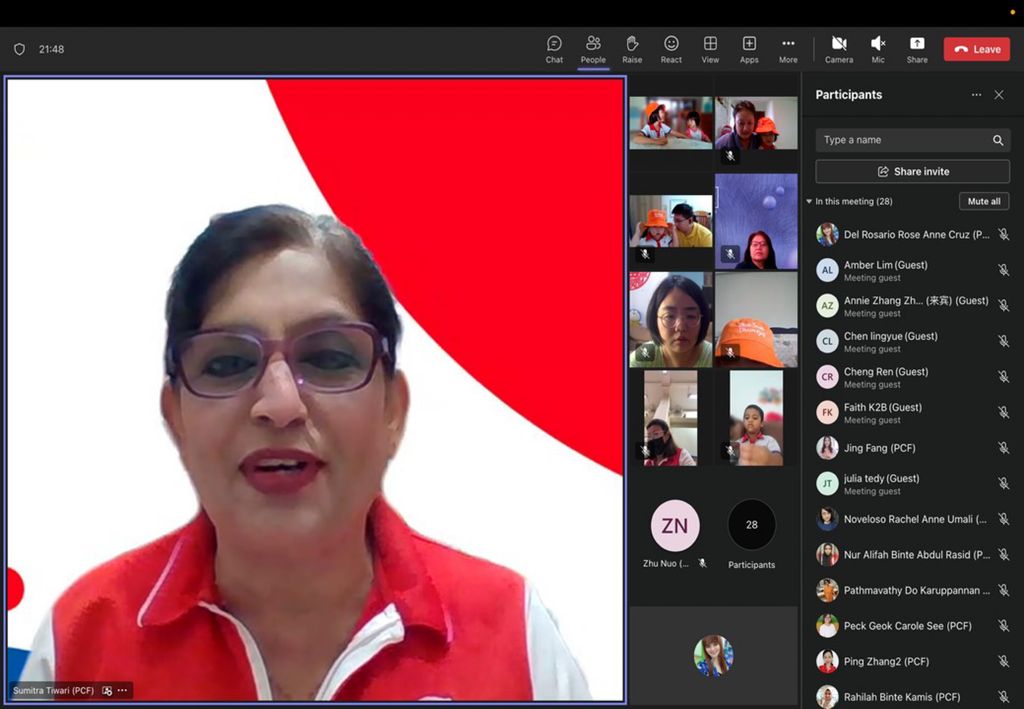Leave the meeting
1024x709 pixels.
977,49
